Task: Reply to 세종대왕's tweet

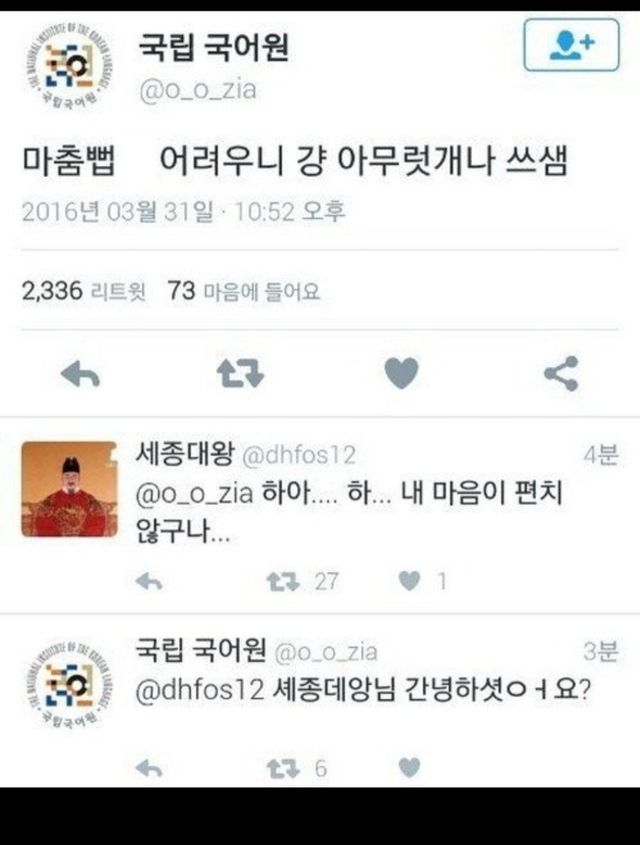Action: 149,581
